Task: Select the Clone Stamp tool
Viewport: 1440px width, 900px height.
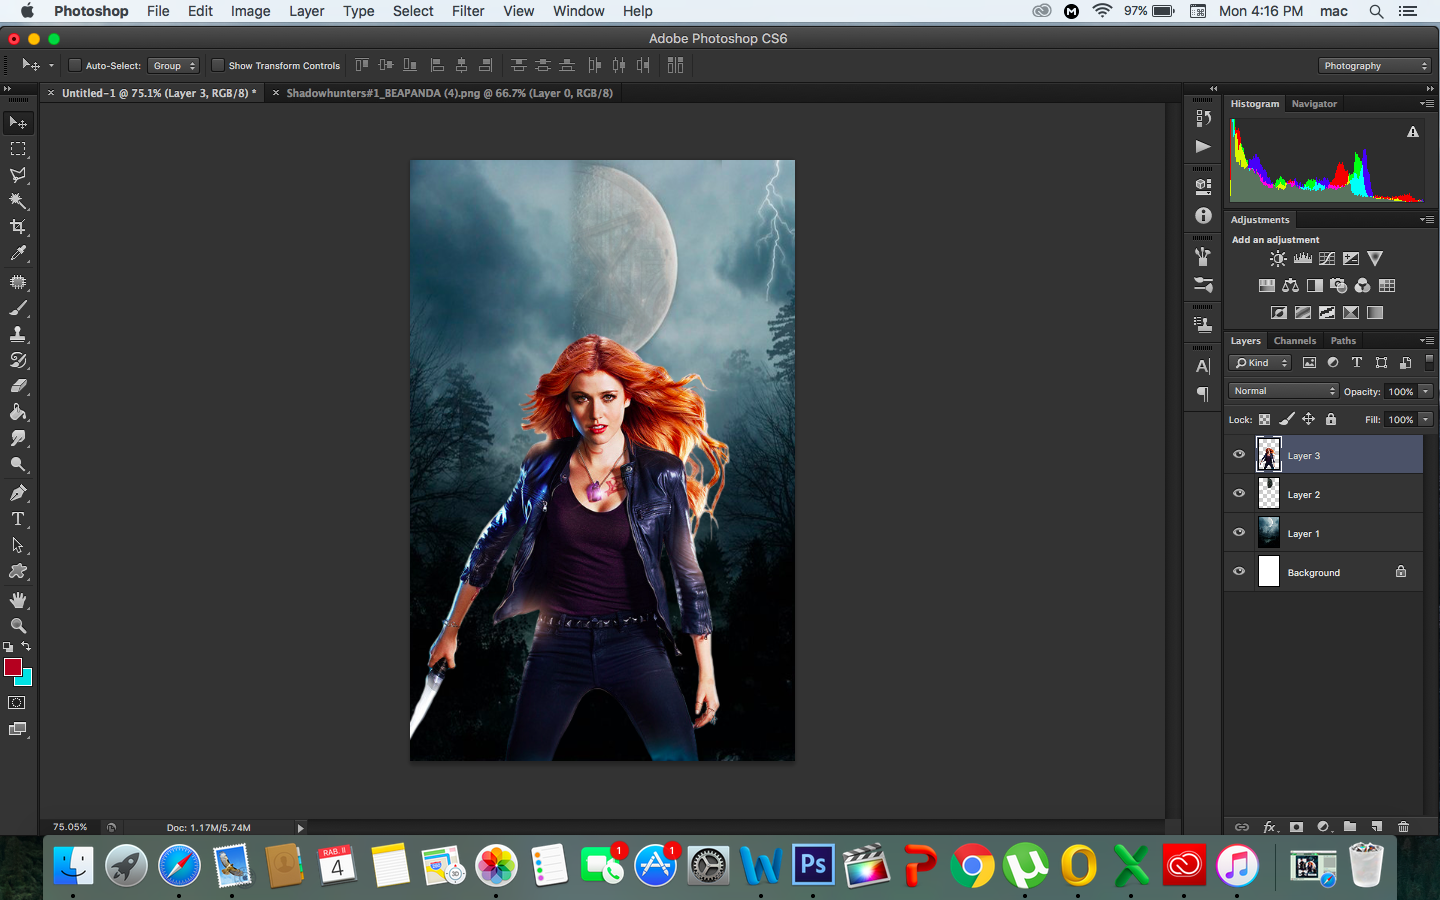Action: [18, 334]
